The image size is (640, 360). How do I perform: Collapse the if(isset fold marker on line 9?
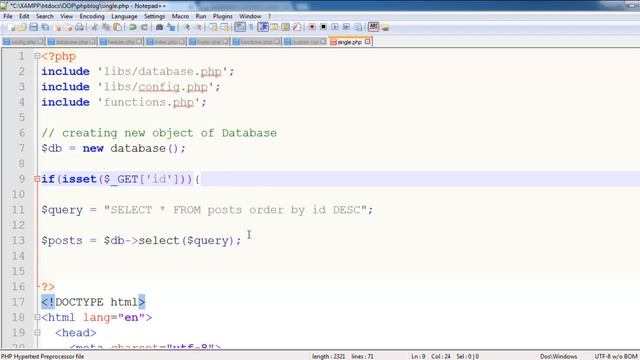click(x=37, y=179)
